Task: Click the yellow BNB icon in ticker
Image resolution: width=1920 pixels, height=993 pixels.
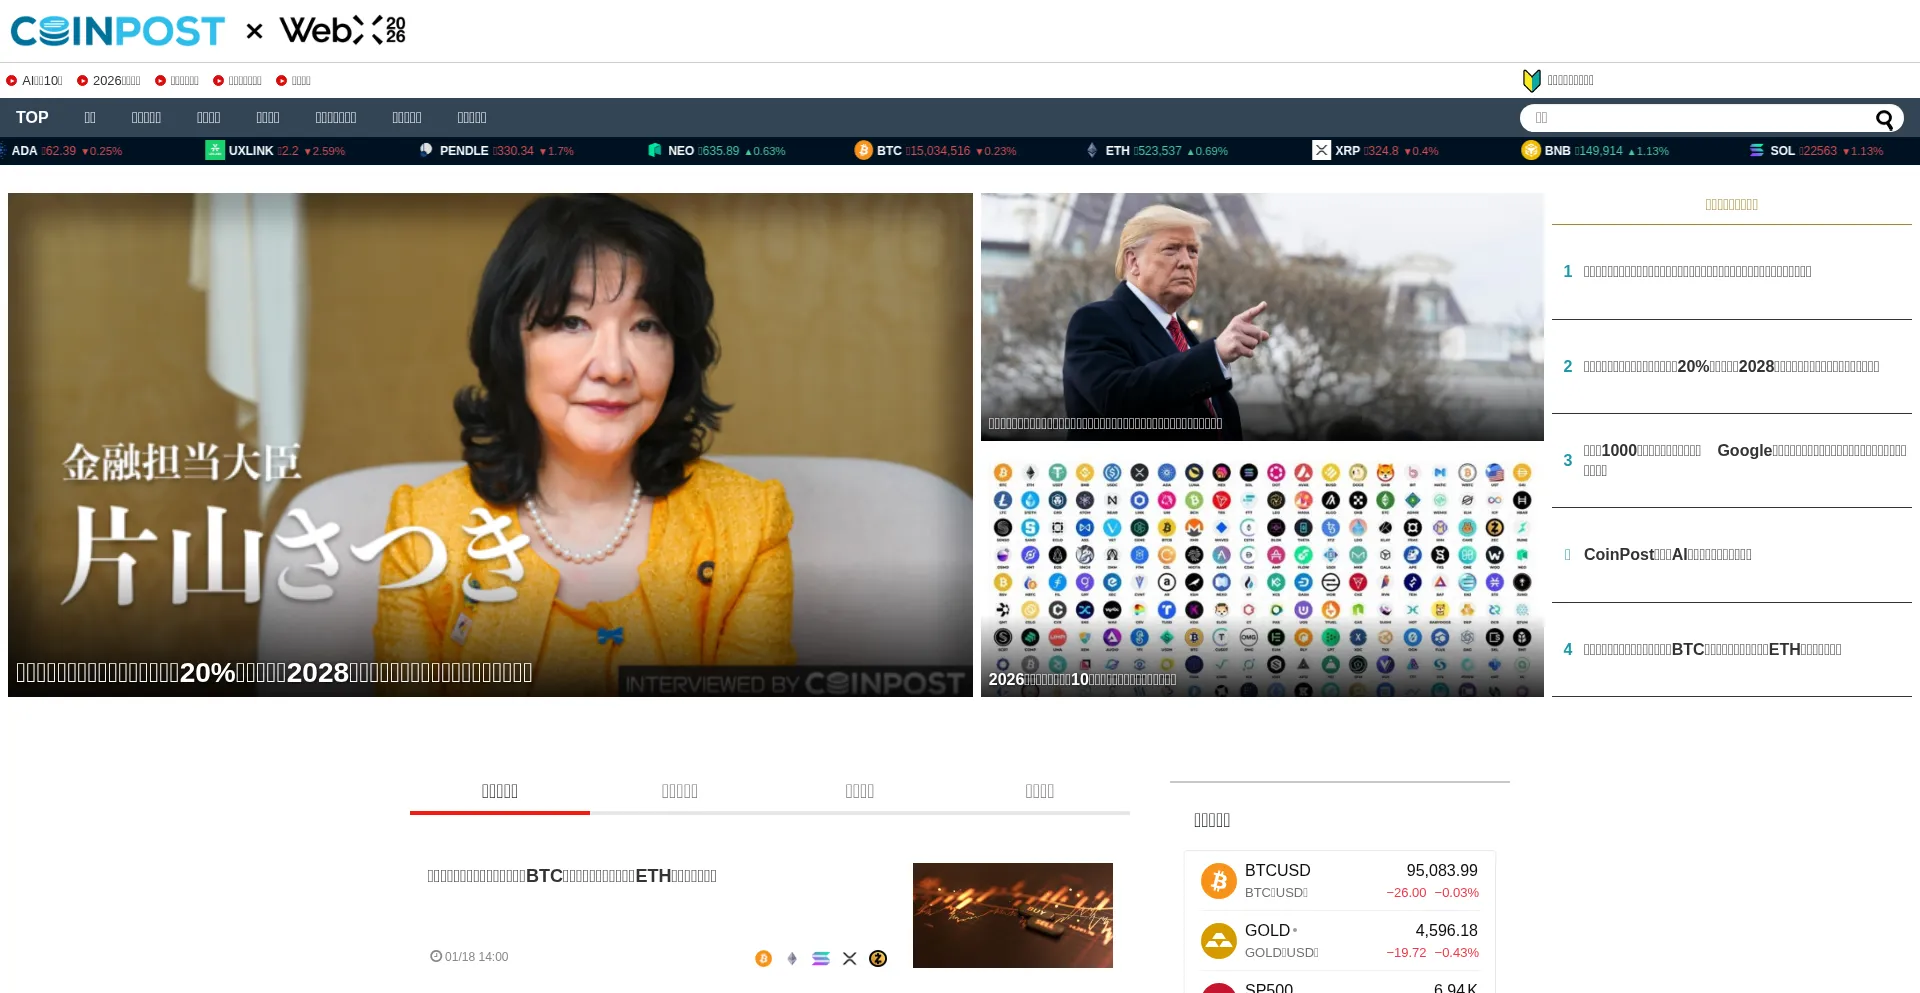Action: [x=1531, y=150]
